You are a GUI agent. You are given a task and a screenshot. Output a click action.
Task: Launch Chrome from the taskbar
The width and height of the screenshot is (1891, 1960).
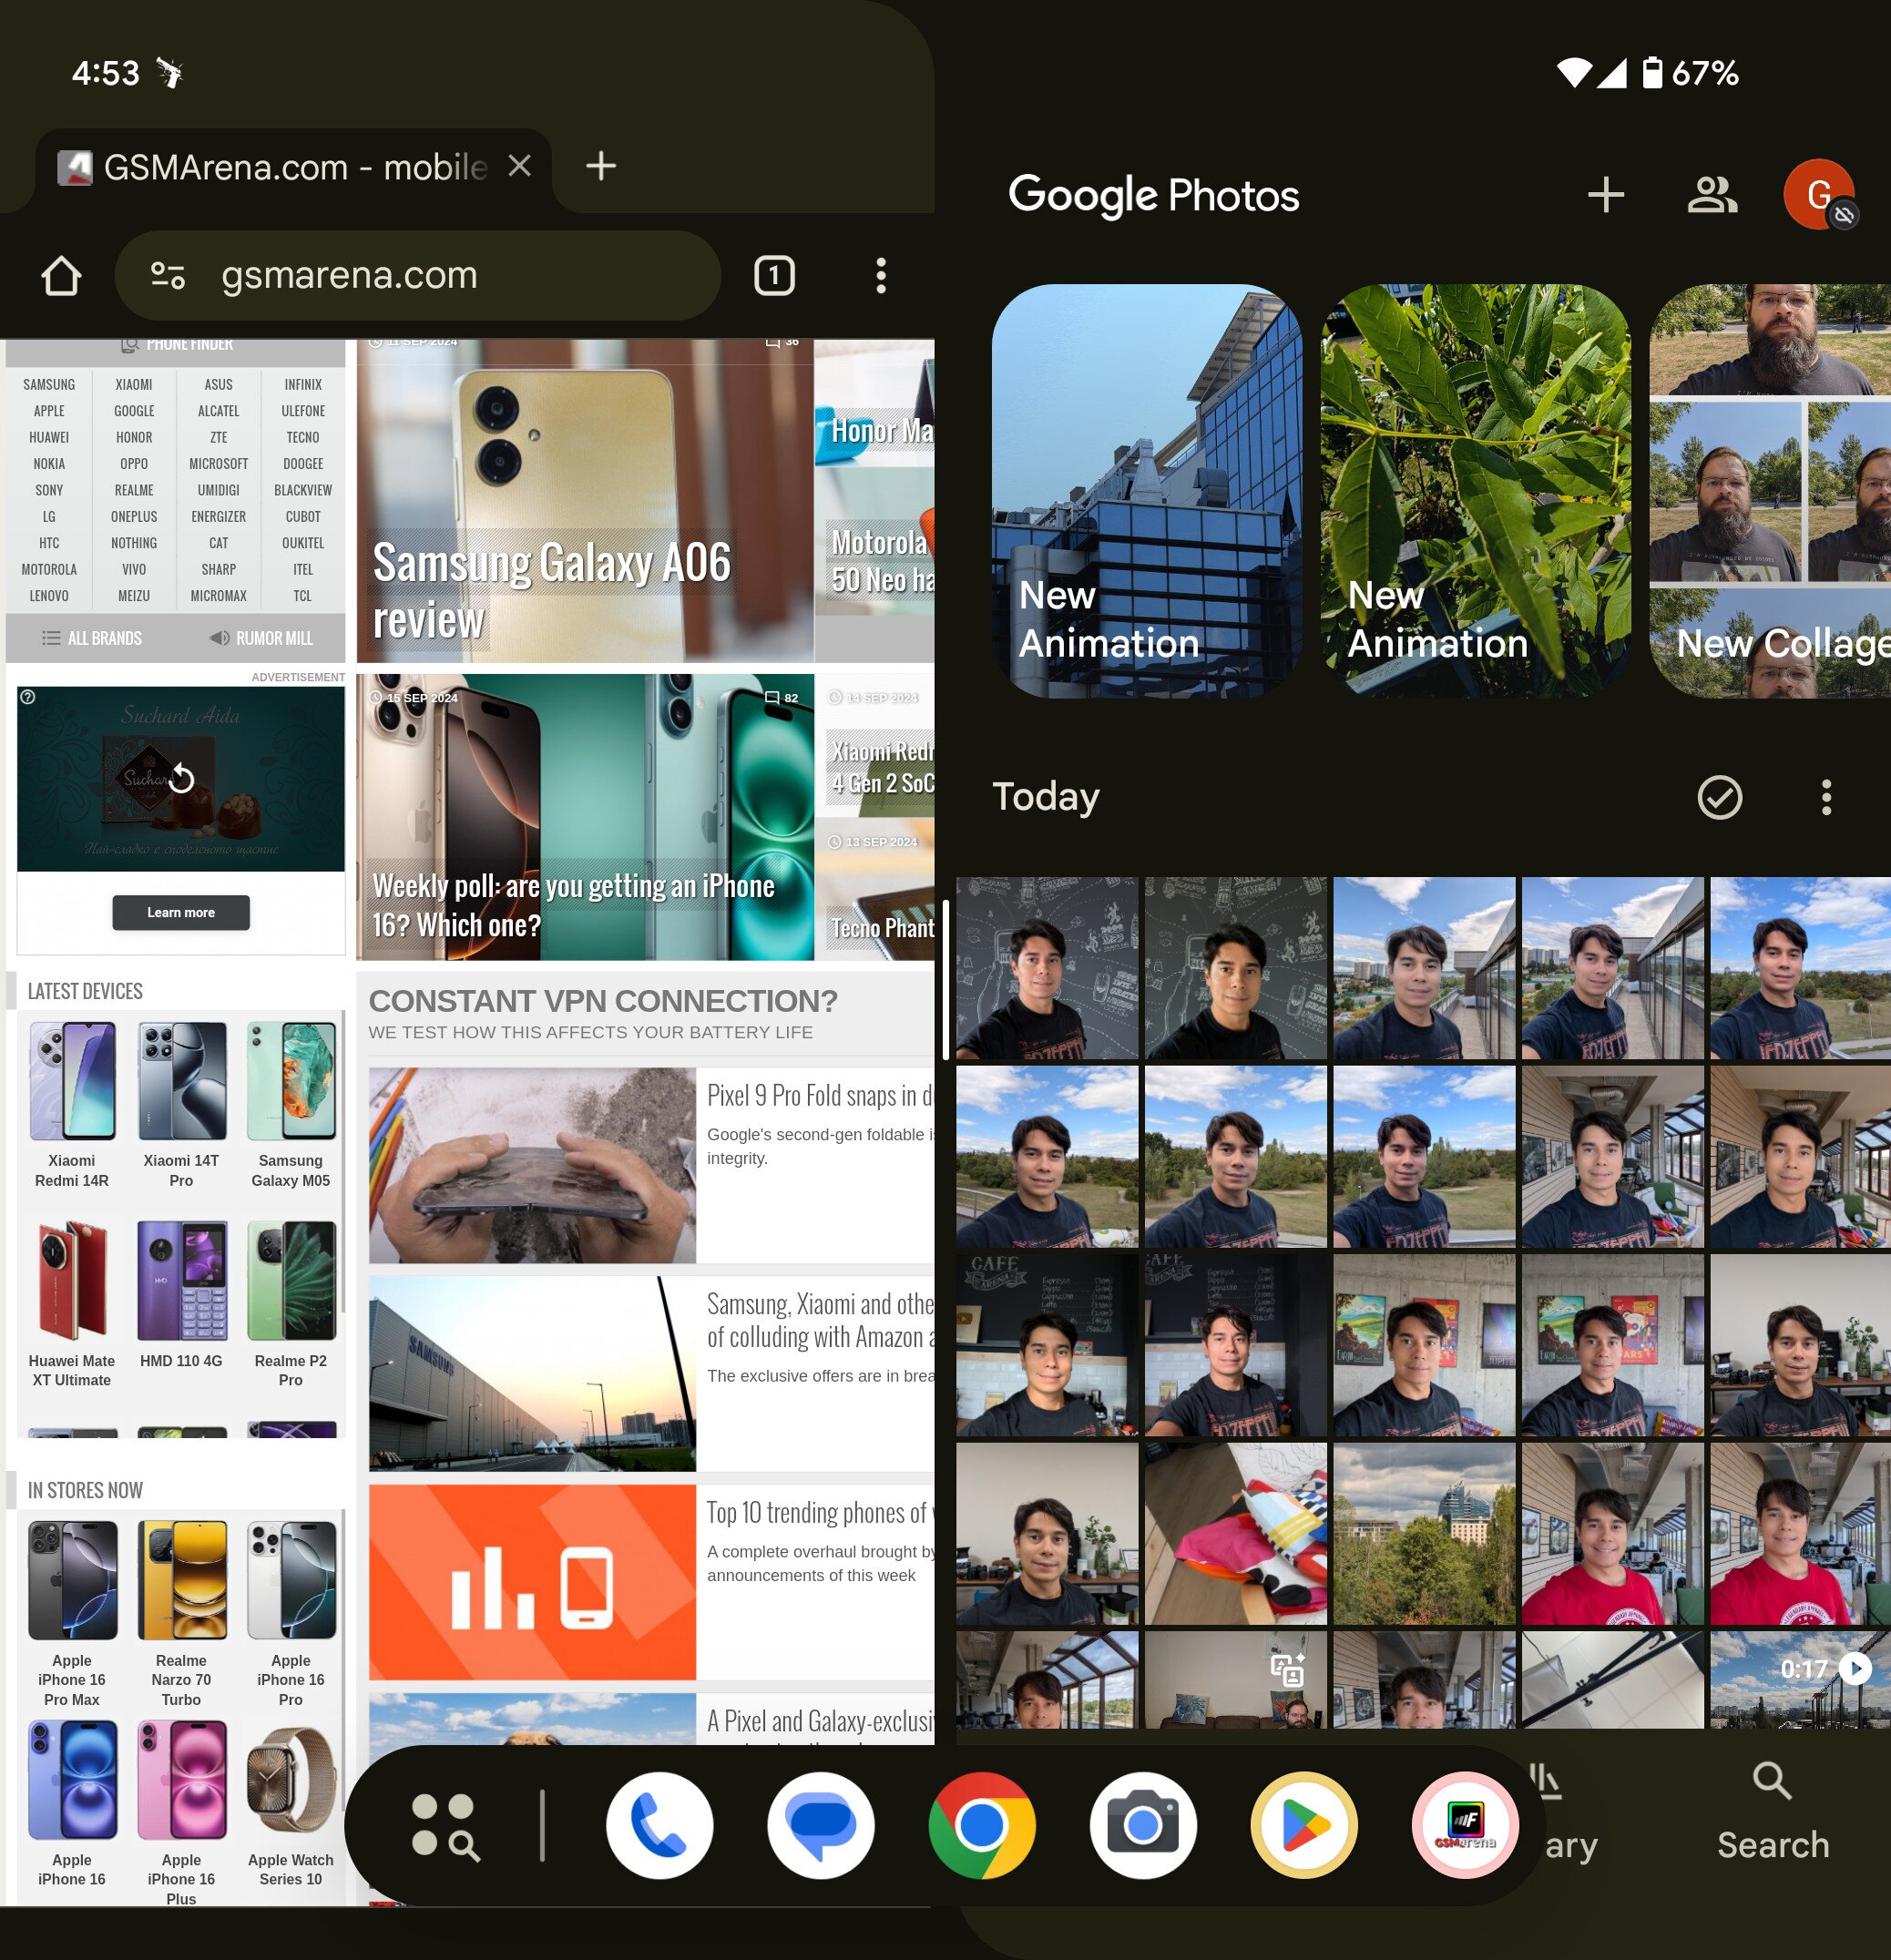click(982, 1825)
